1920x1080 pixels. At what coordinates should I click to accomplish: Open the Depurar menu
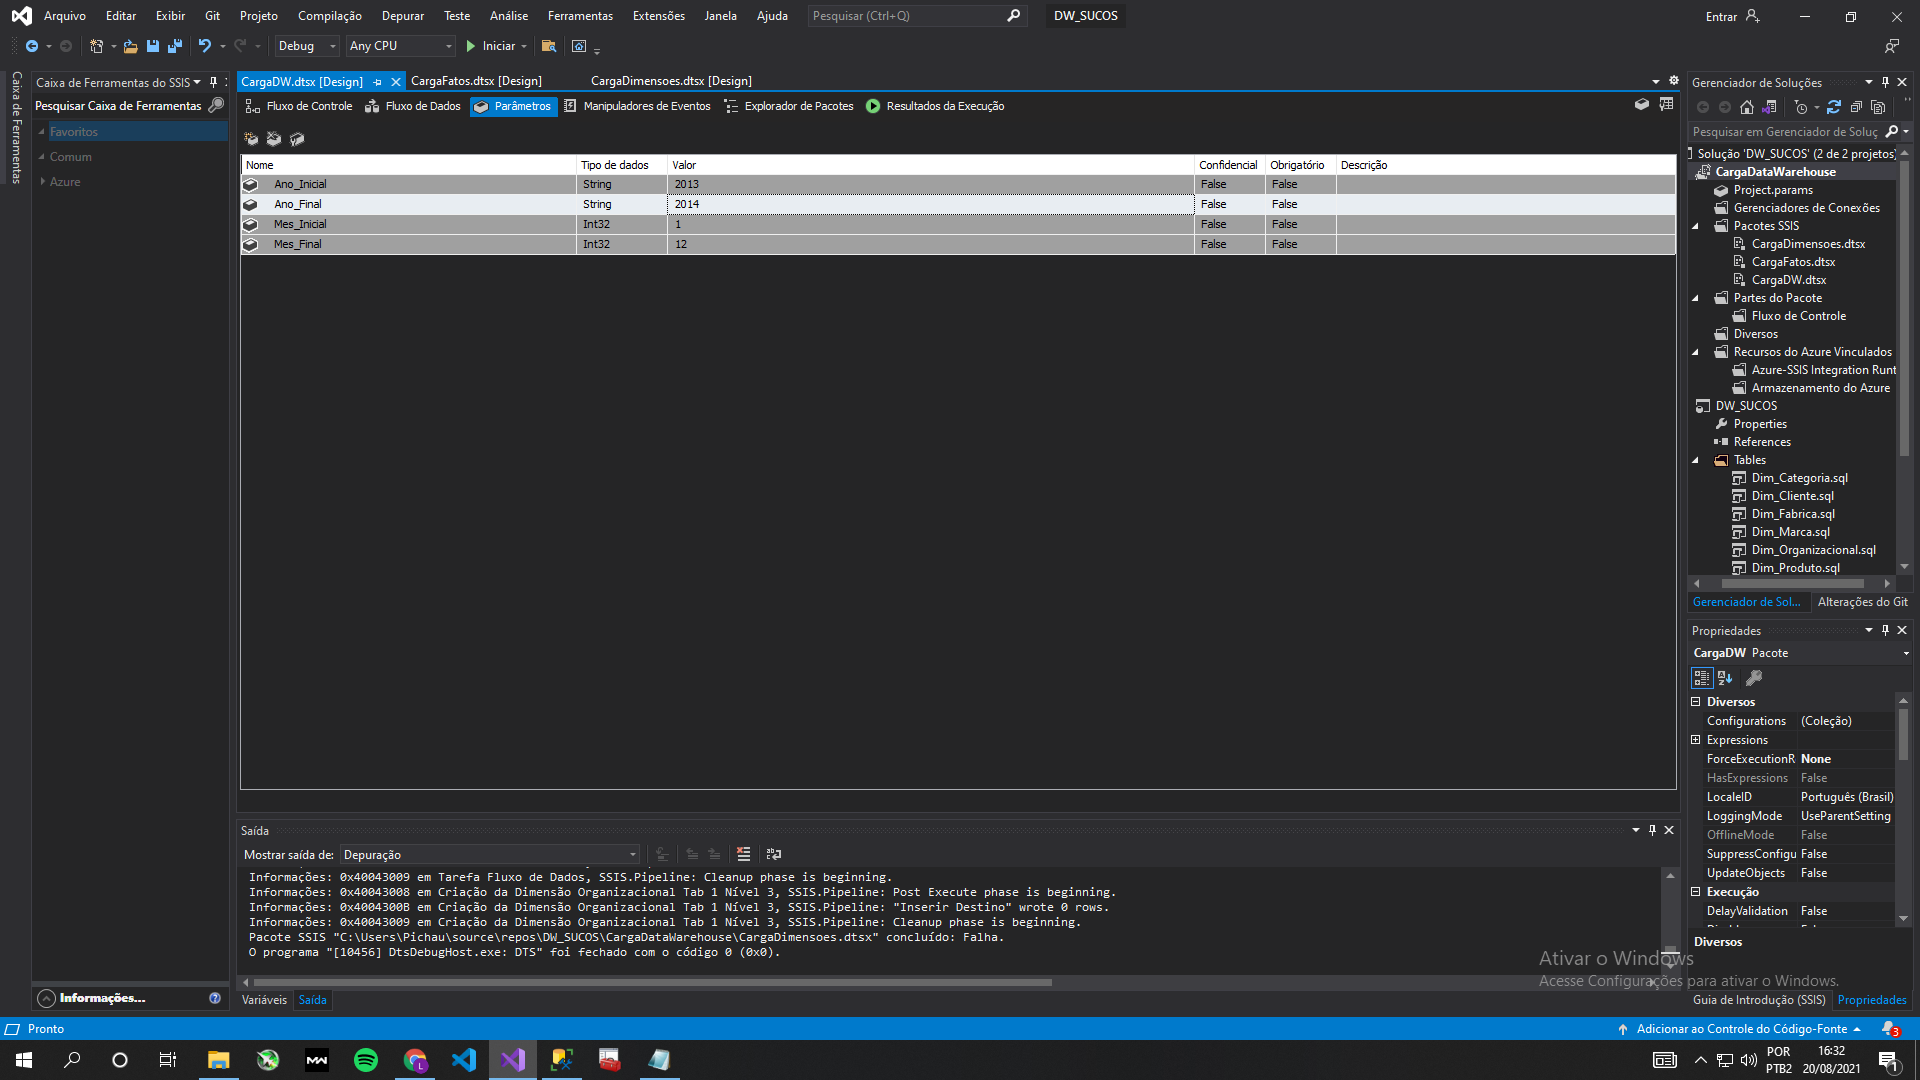pos(403,16)
